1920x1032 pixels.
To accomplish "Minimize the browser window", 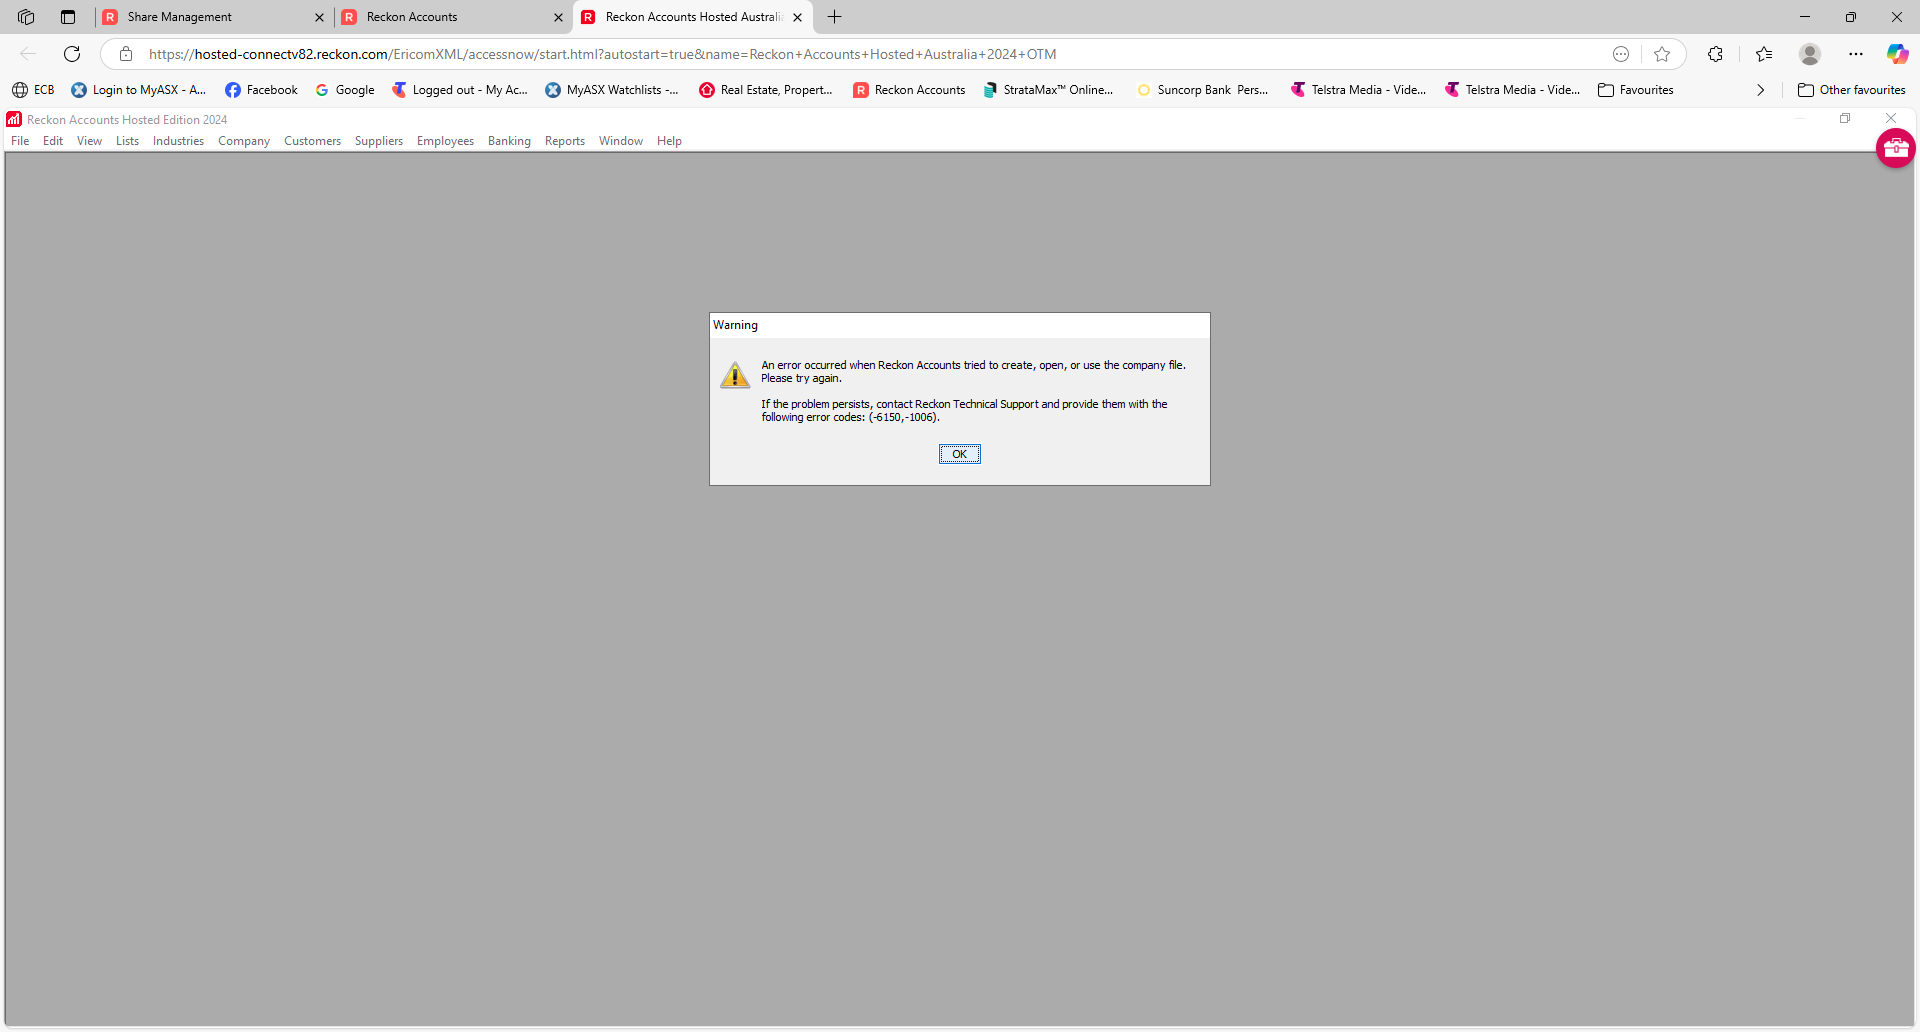I will [x=1805, y=17].
